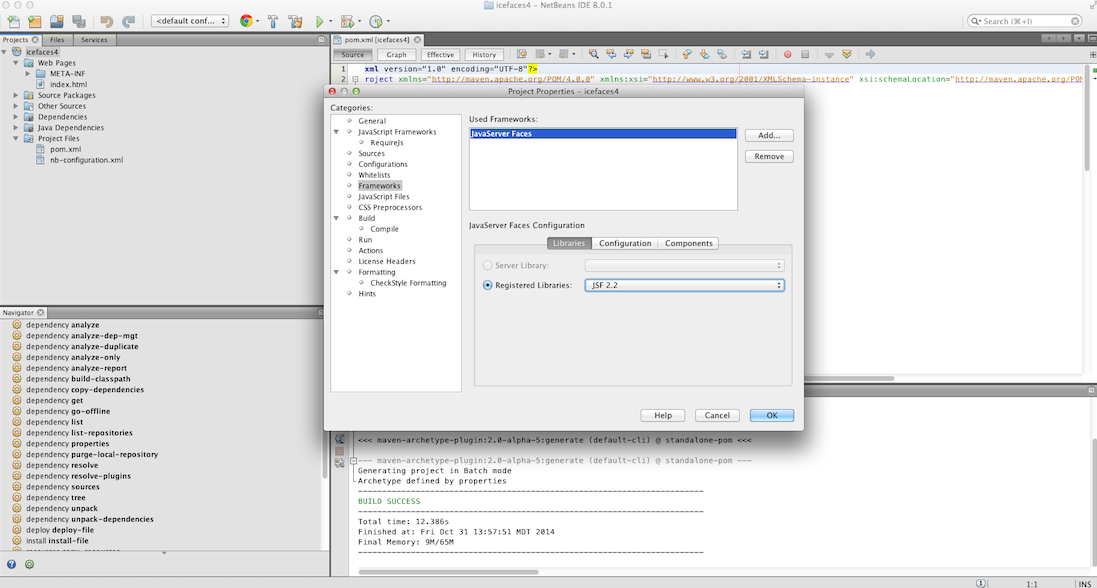Image resolution: width=1097 pixels, height=588 pixels.
Task: Switch to the Configuration tab
Action: 625,243
